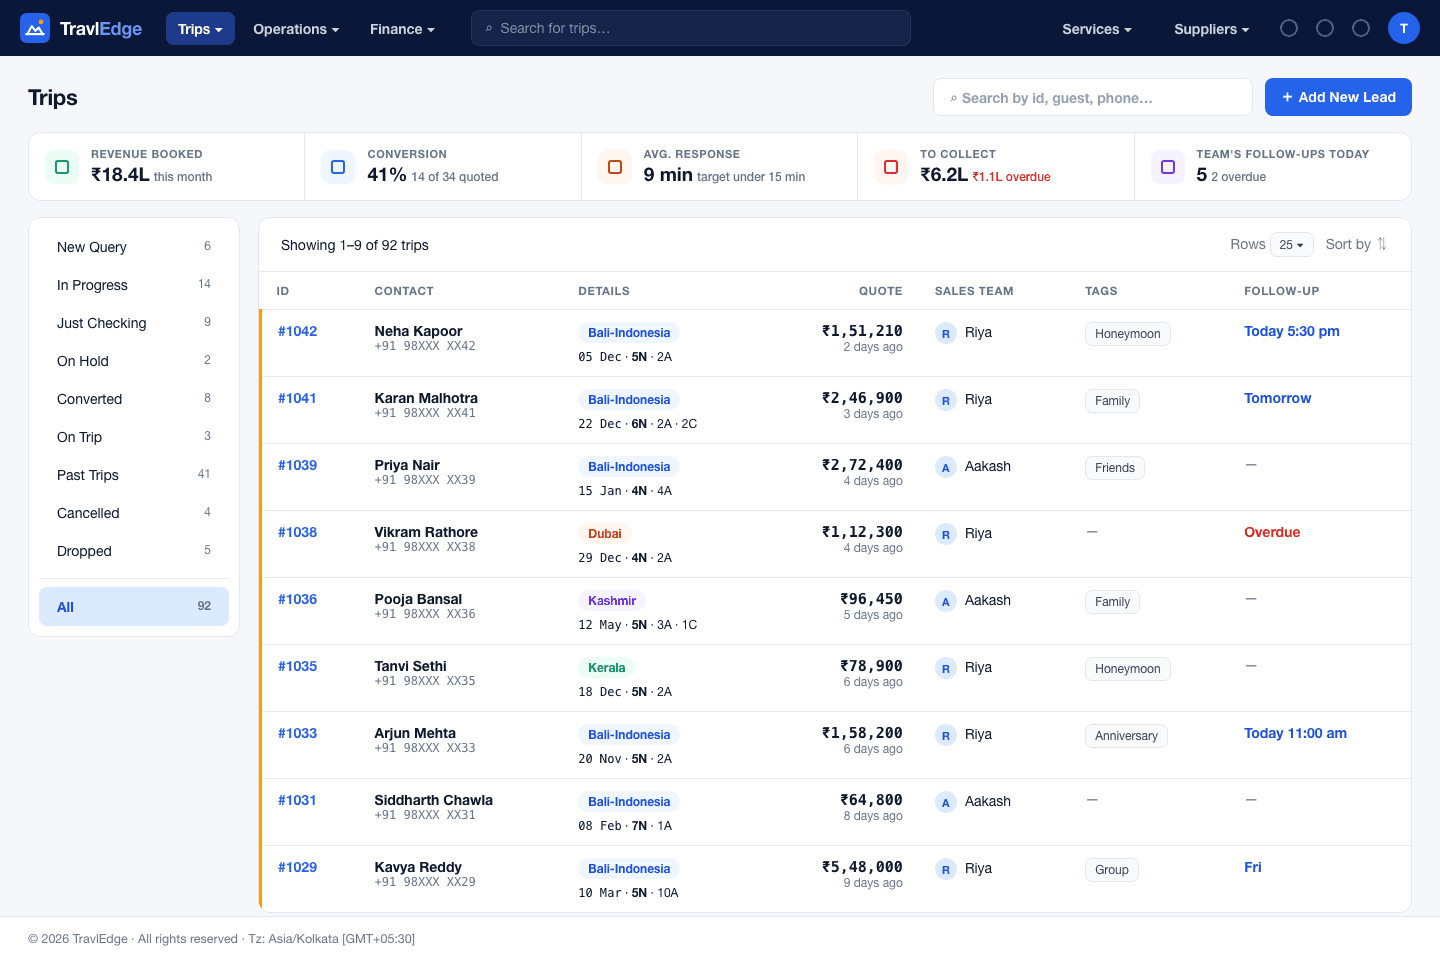Open trip #1031 link
This screenshot has height=960, width=1440.
[x=297, y=800]
